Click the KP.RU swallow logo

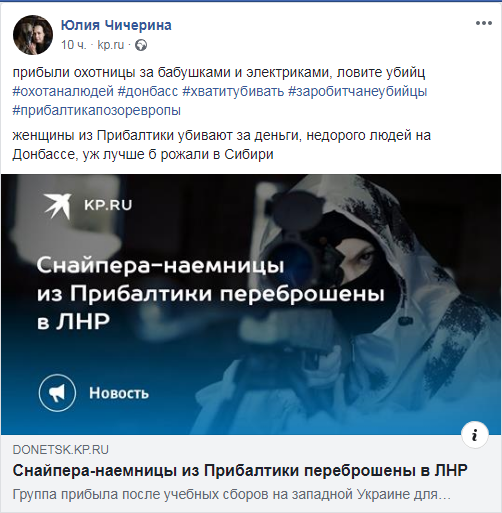pos(58,206)
